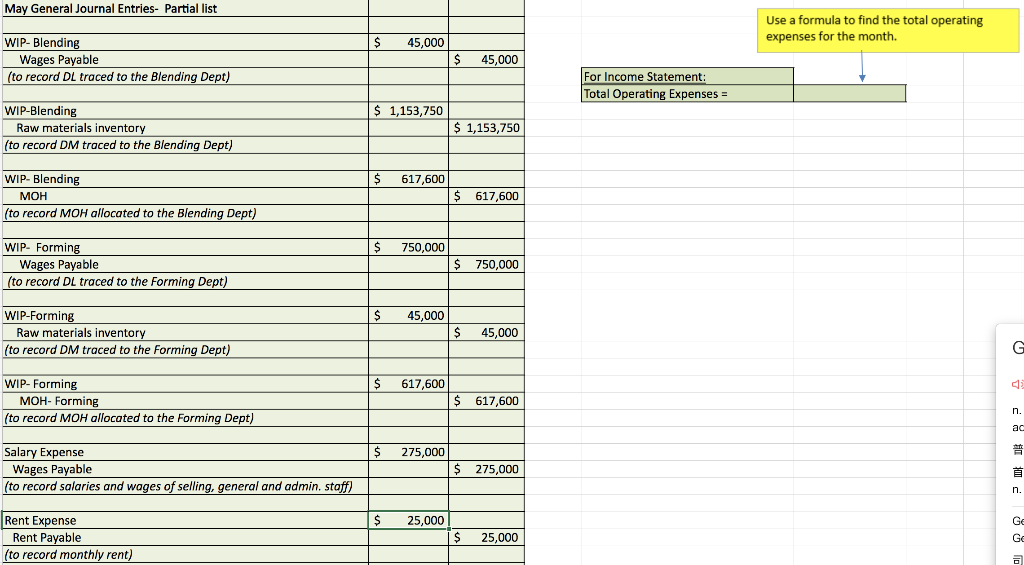The height and width of the screenshot is (565, 1024).
Task: Select the $750,000 debit for WIP- Forming
Action: coord(409,248)
